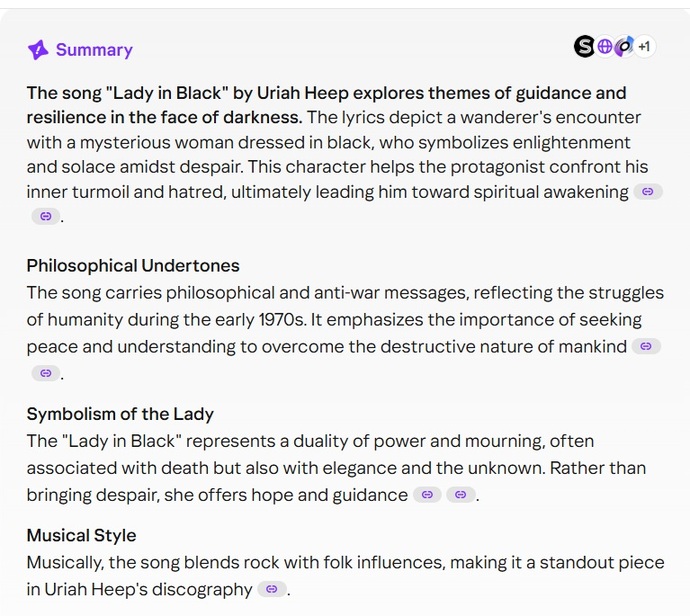Click the 'Symbolism of the Lady' heading
This screenshot has height=616, width=690.
coord(120,414)
